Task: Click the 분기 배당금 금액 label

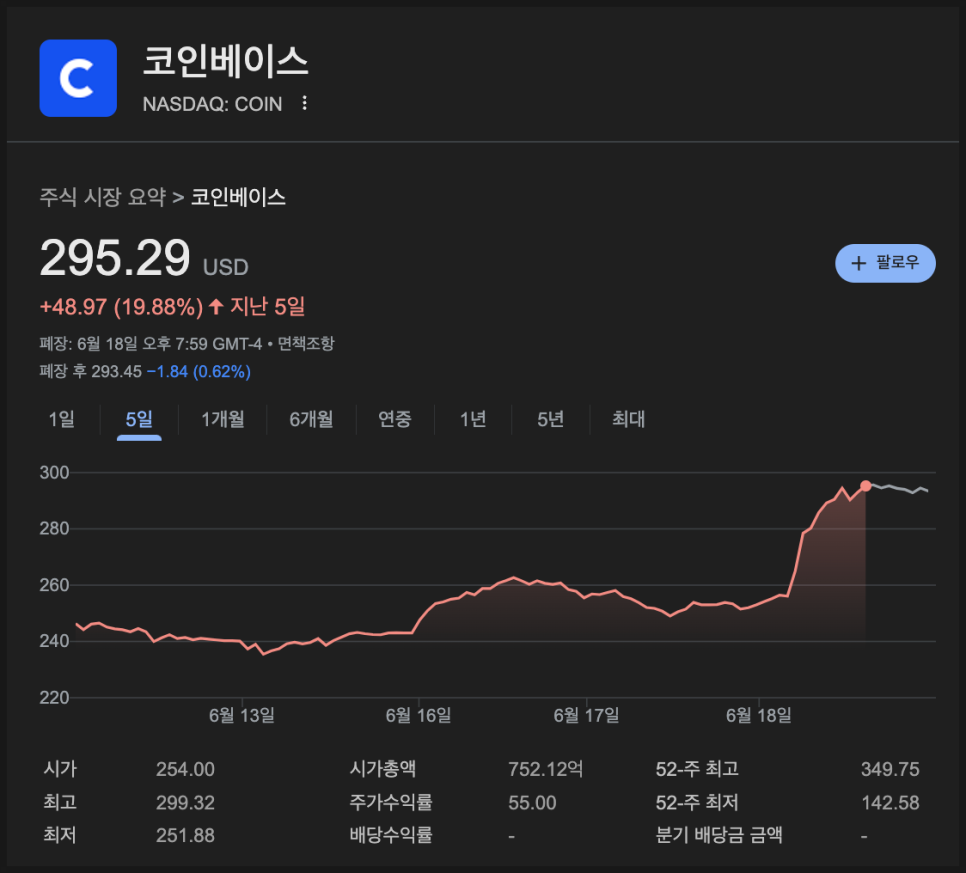Action: 719,835
